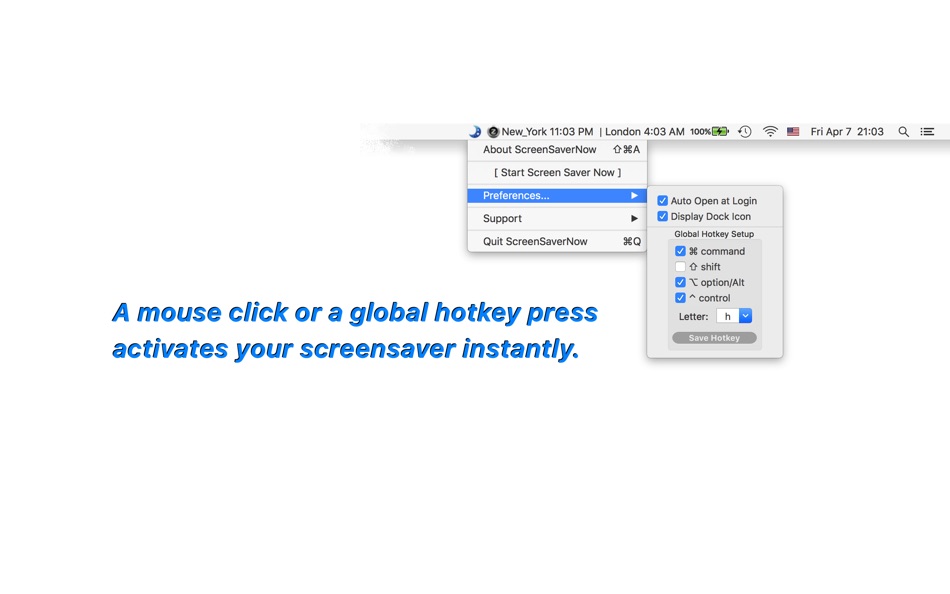Image resolution: width=950 pixels, height=594 pixels.
Task: Open the Support submenu
Action: click(x=557, y=219)
